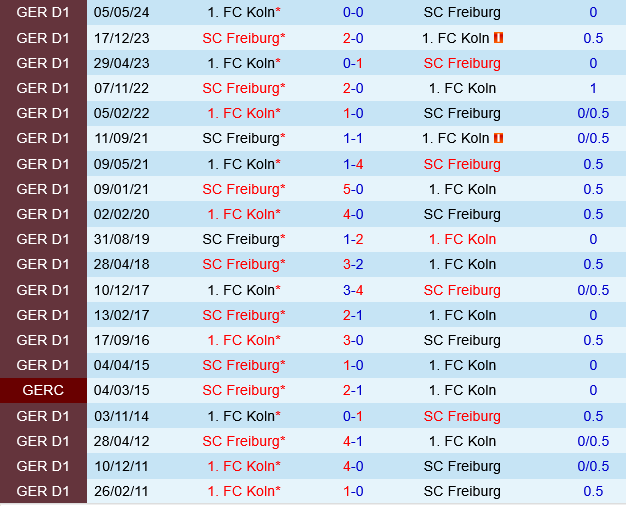Open the 0-0 score from 05/05/24
The width and height of the screenshot is (626, 506).
(353, 13)
